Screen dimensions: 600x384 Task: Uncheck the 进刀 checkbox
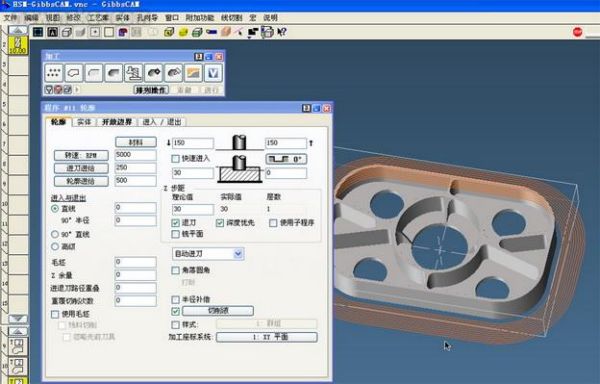pyautogui.click(x=175, y=223)
